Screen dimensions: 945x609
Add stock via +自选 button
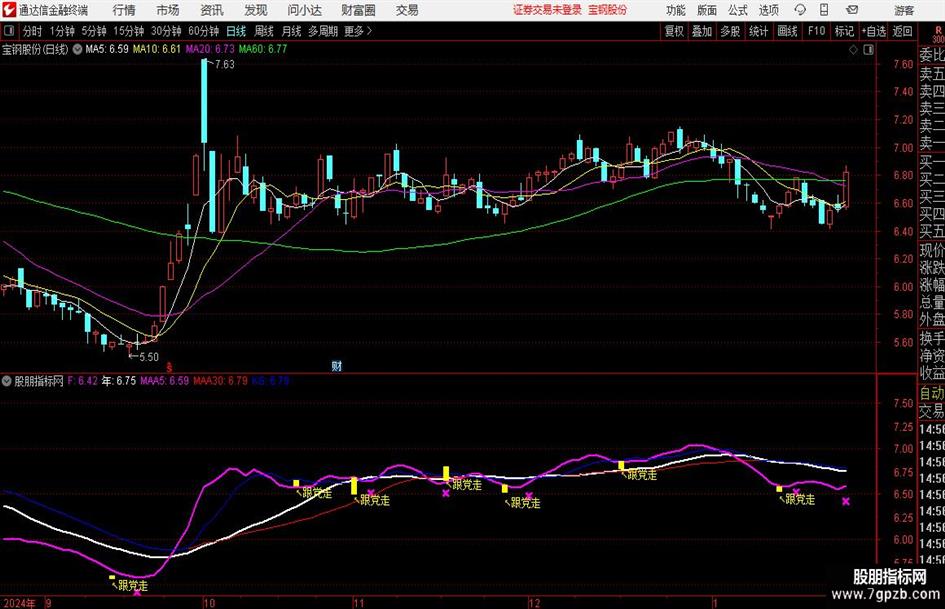[874, 31]
